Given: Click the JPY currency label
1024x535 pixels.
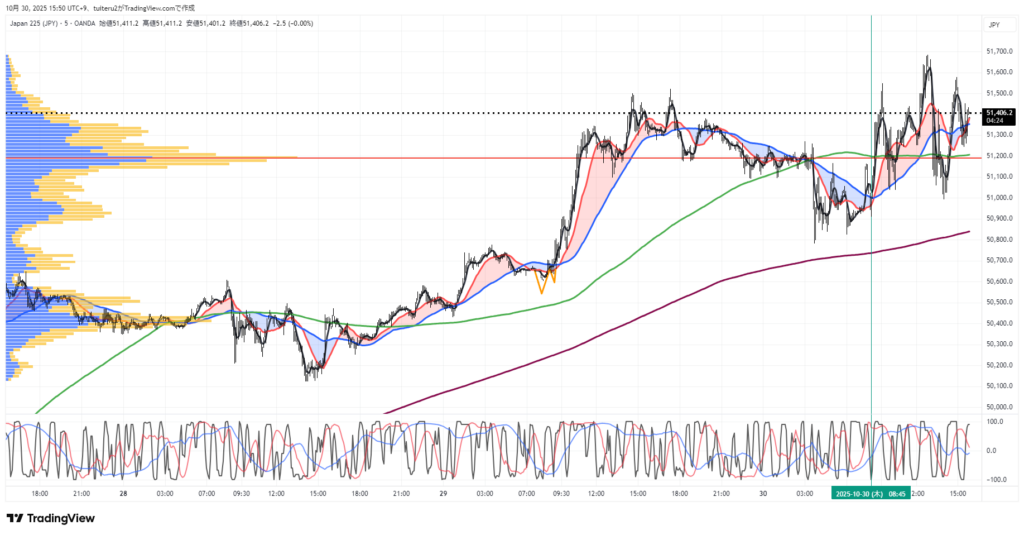Looking at the screenshot, I should (x=994, y=24).
